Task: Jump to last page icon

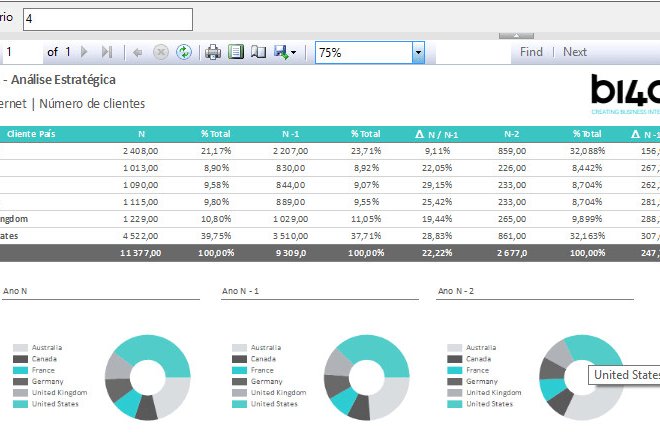Action: tap(107, 52)
